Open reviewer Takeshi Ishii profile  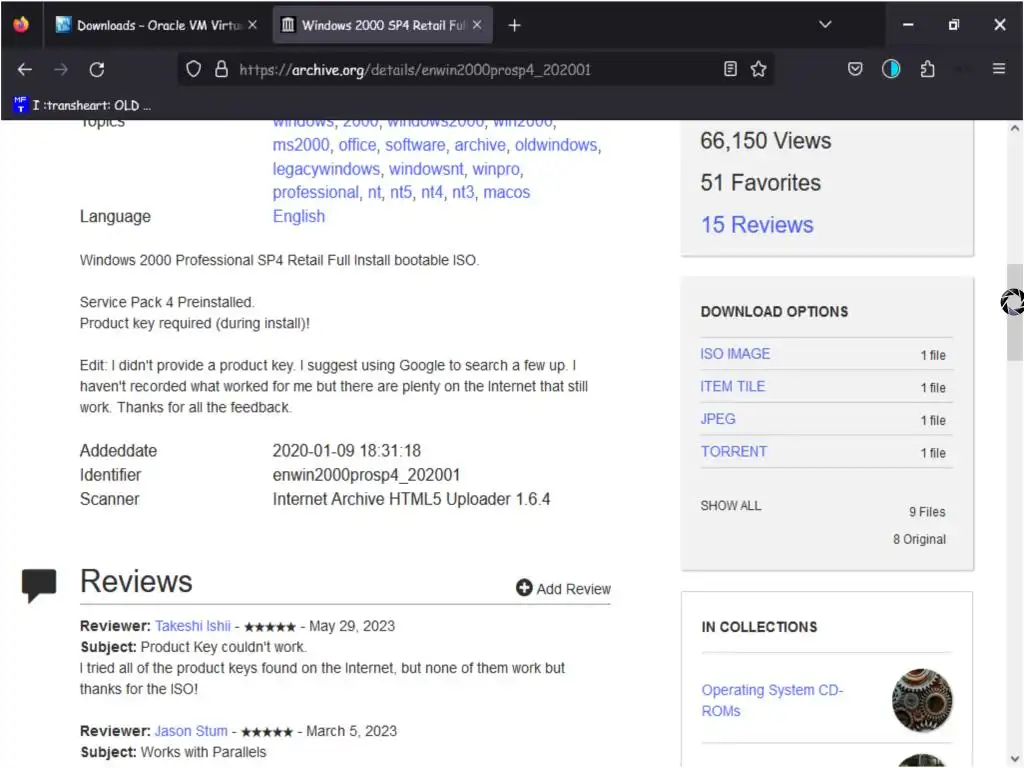pos(193,626)
